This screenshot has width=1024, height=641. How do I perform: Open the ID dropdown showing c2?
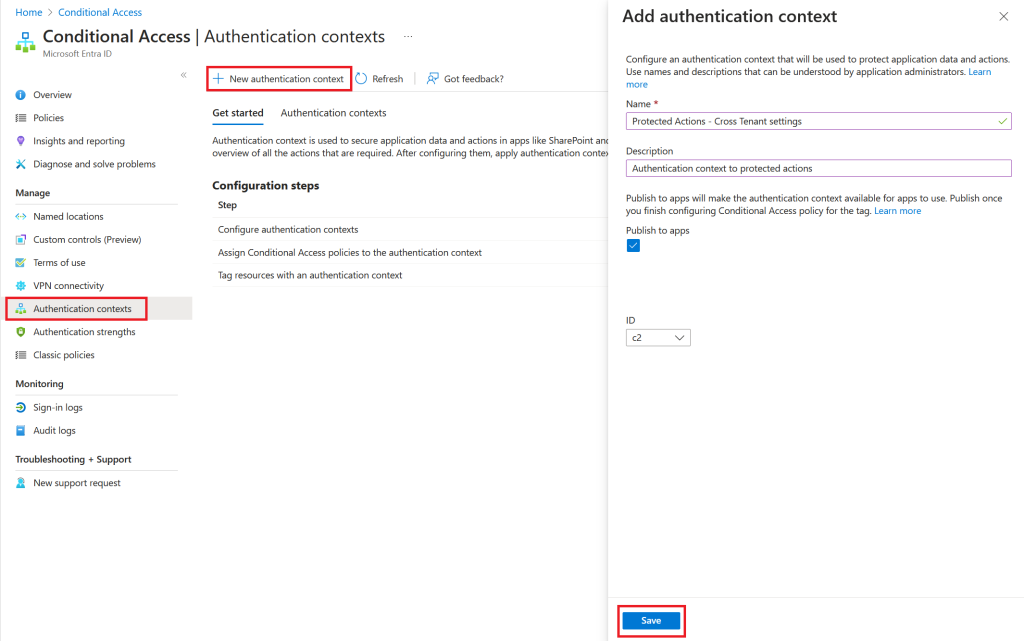click(x=660, y=338)
